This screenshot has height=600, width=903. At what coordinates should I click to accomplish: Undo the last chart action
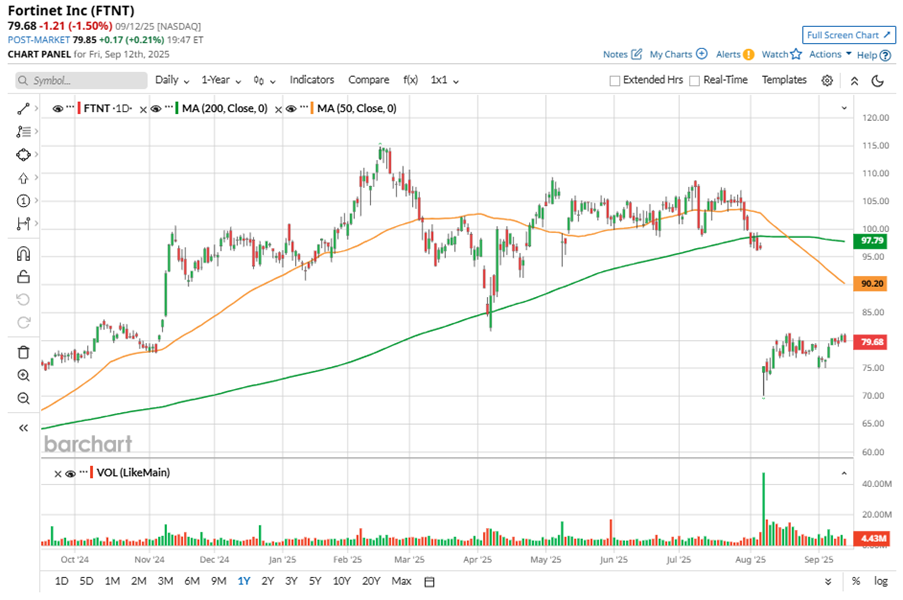(23, 299)
